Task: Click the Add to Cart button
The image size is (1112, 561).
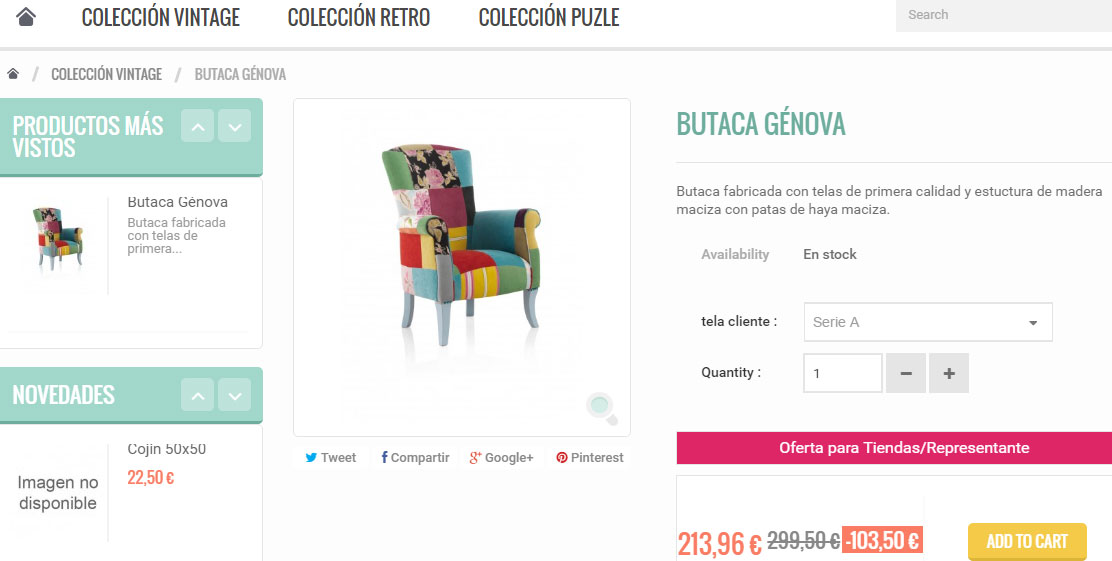Action: pos(1027,542)
